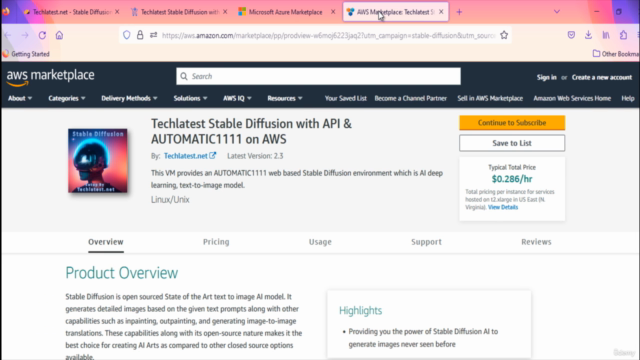Open Sell in AWS Marketplace
The image size is (640, 360).
point(490,98)
